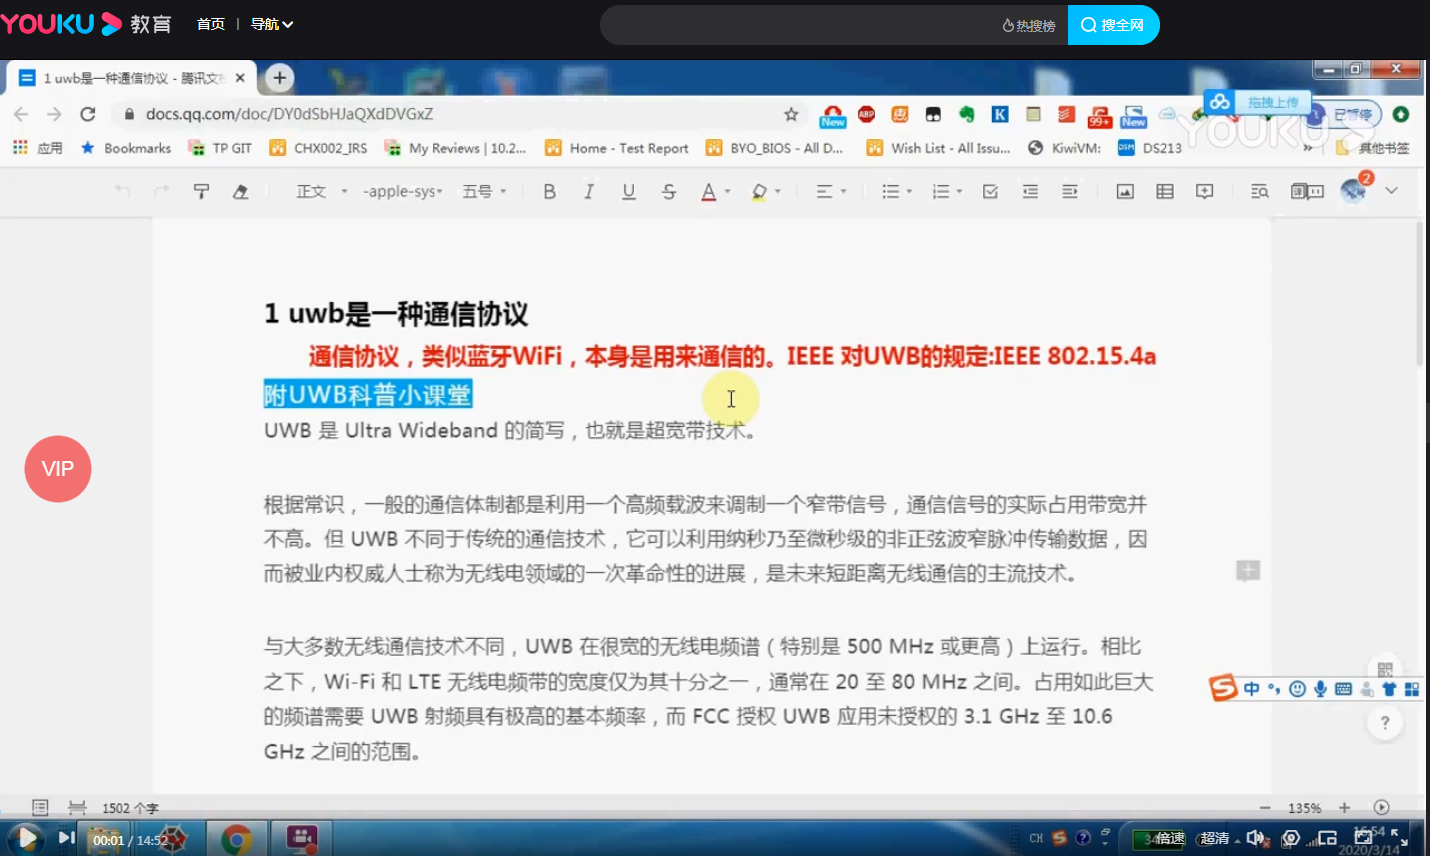This screenshot has width=1430, height=856.
Task: Toggle underline text formatting
Action: click(x=628, y=191)
